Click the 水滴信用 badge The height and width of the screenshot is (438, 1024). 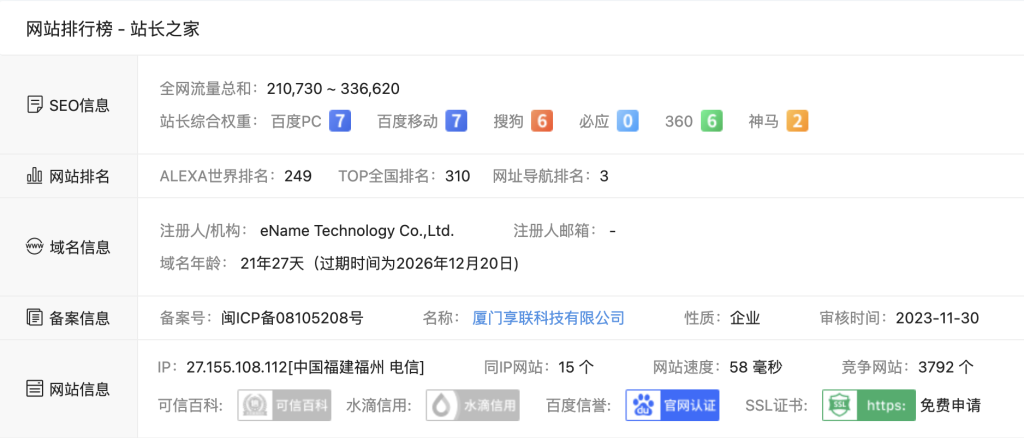pos(473,405)
